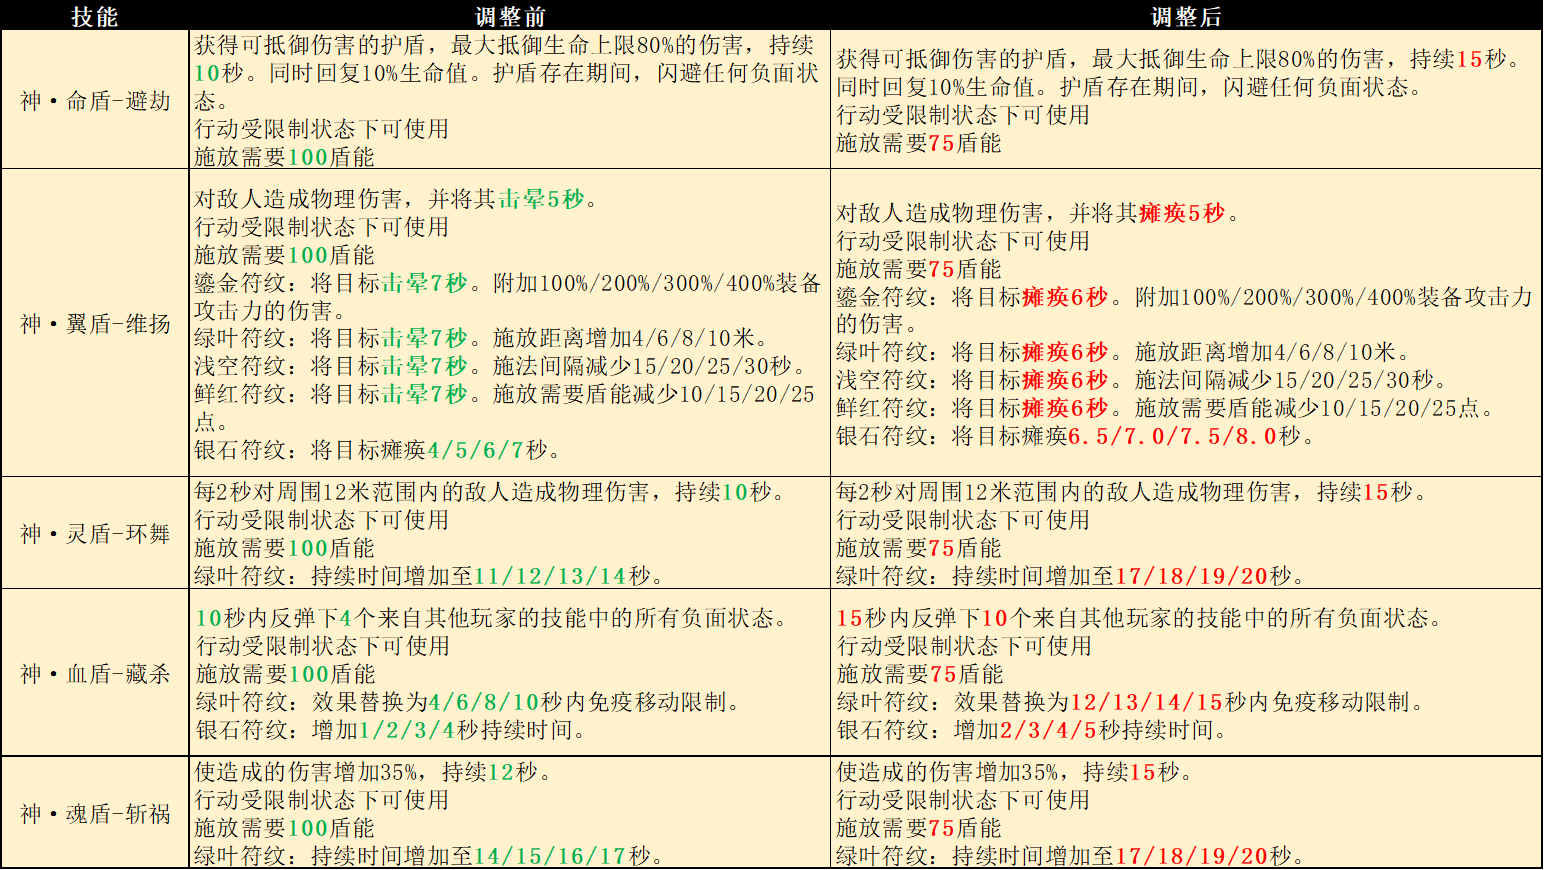The image size is (1544, 870).
Task: Select the skill name 神·灵盾-环舞
Action: [x=95, y=534]
